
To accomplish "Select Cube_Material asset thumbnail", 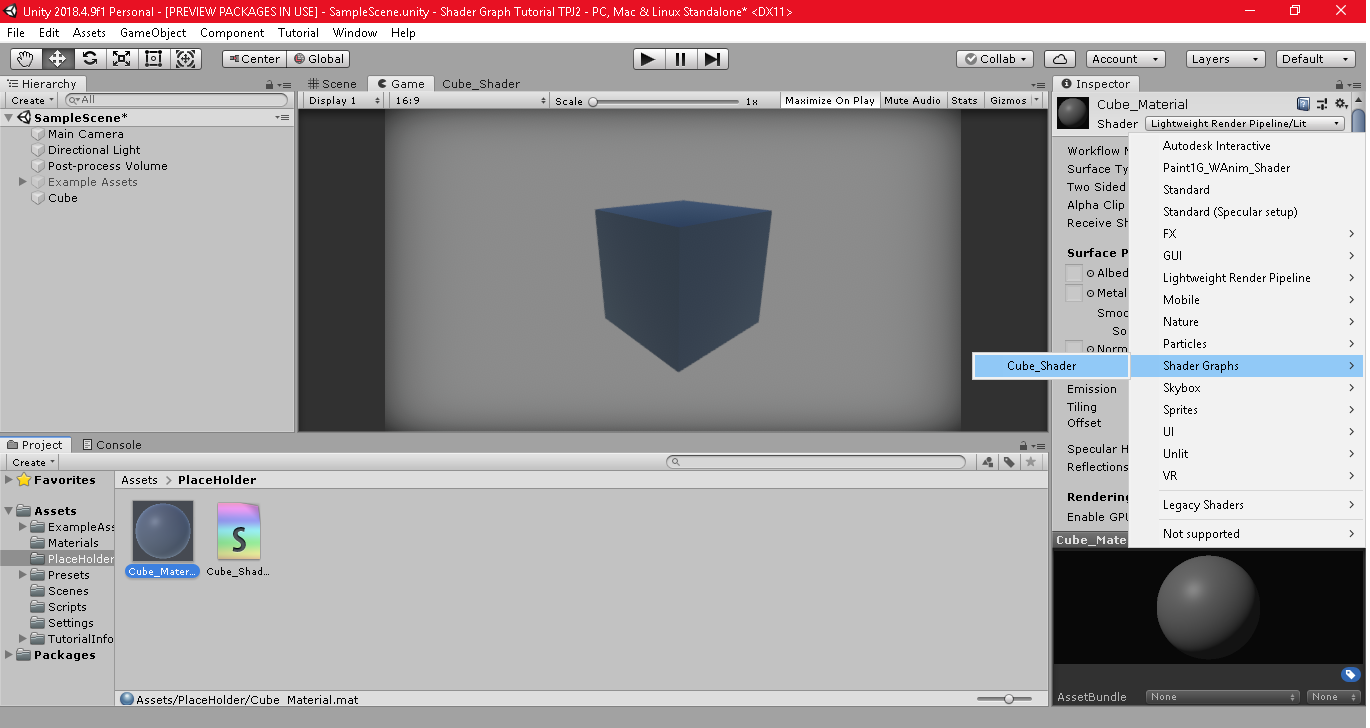I will pyautogui.click(x=162, y=532).
